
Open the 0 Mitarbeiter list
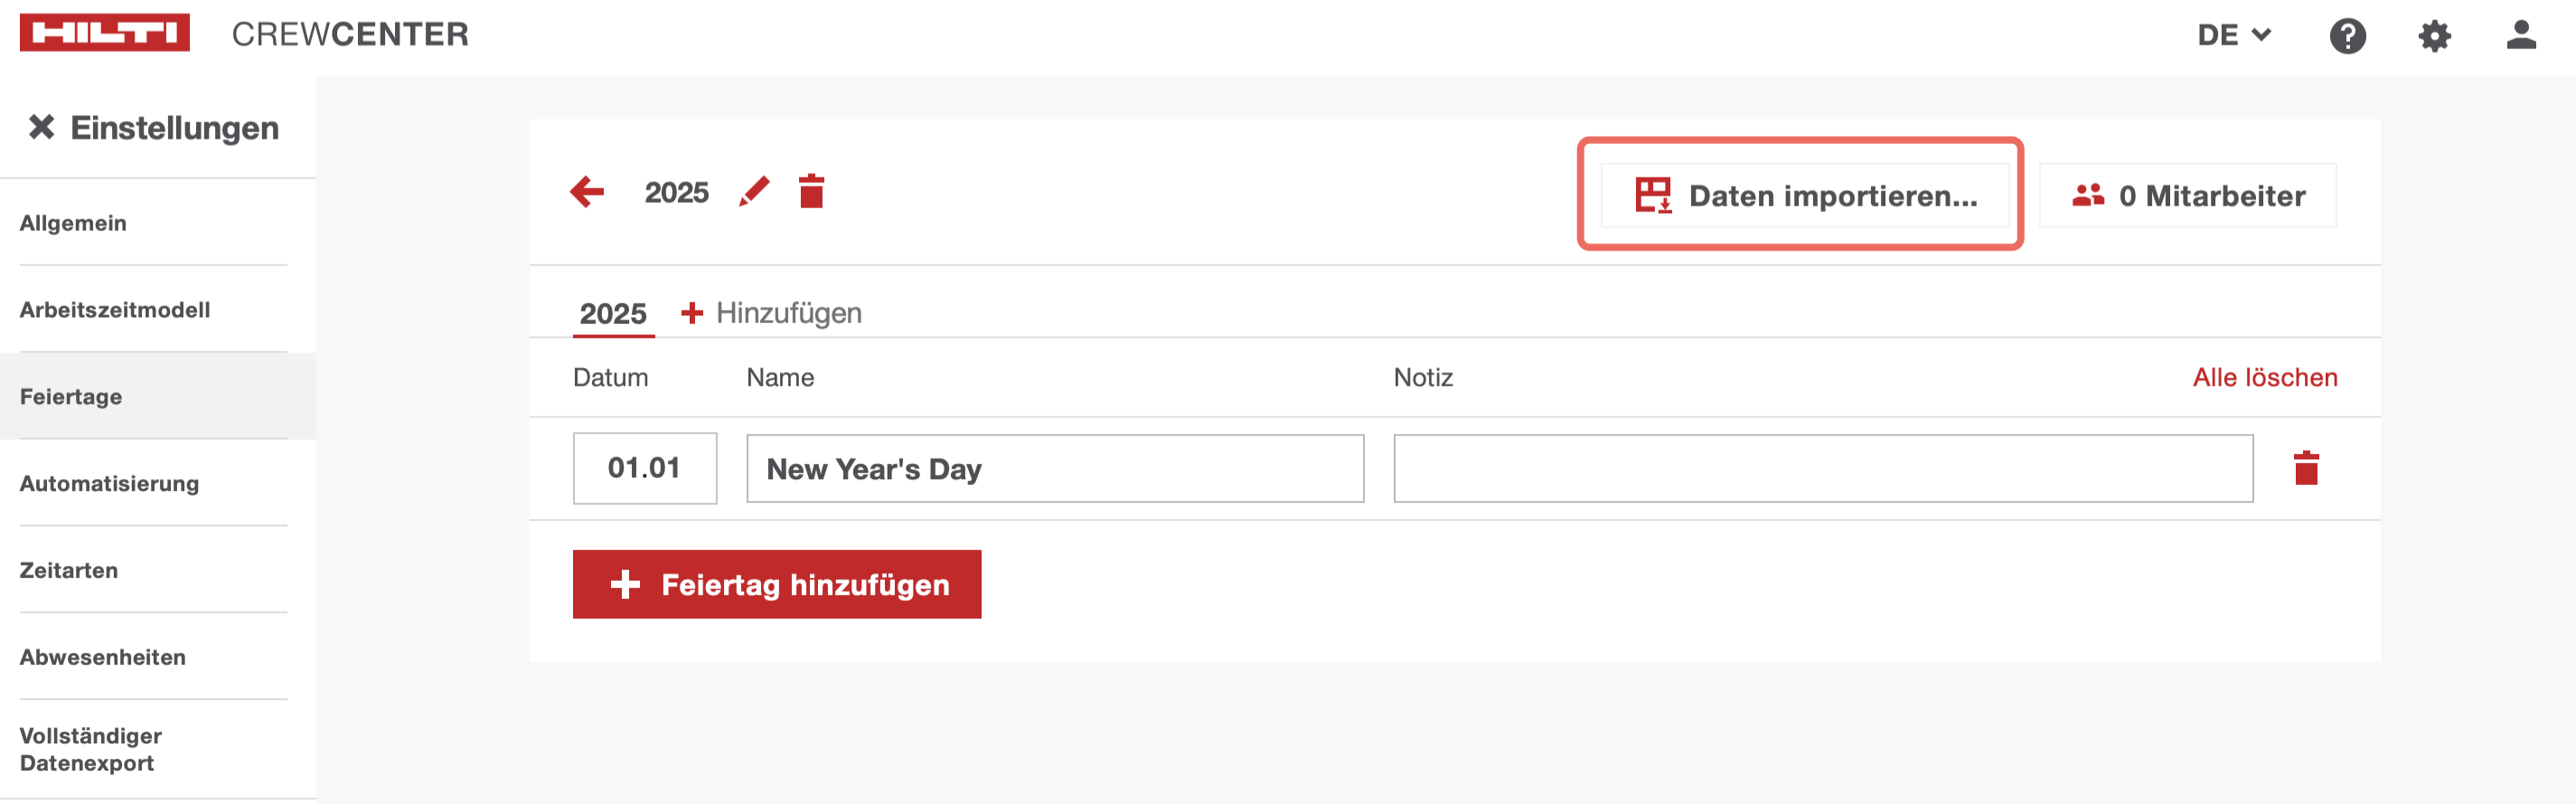pos(2187,195)
